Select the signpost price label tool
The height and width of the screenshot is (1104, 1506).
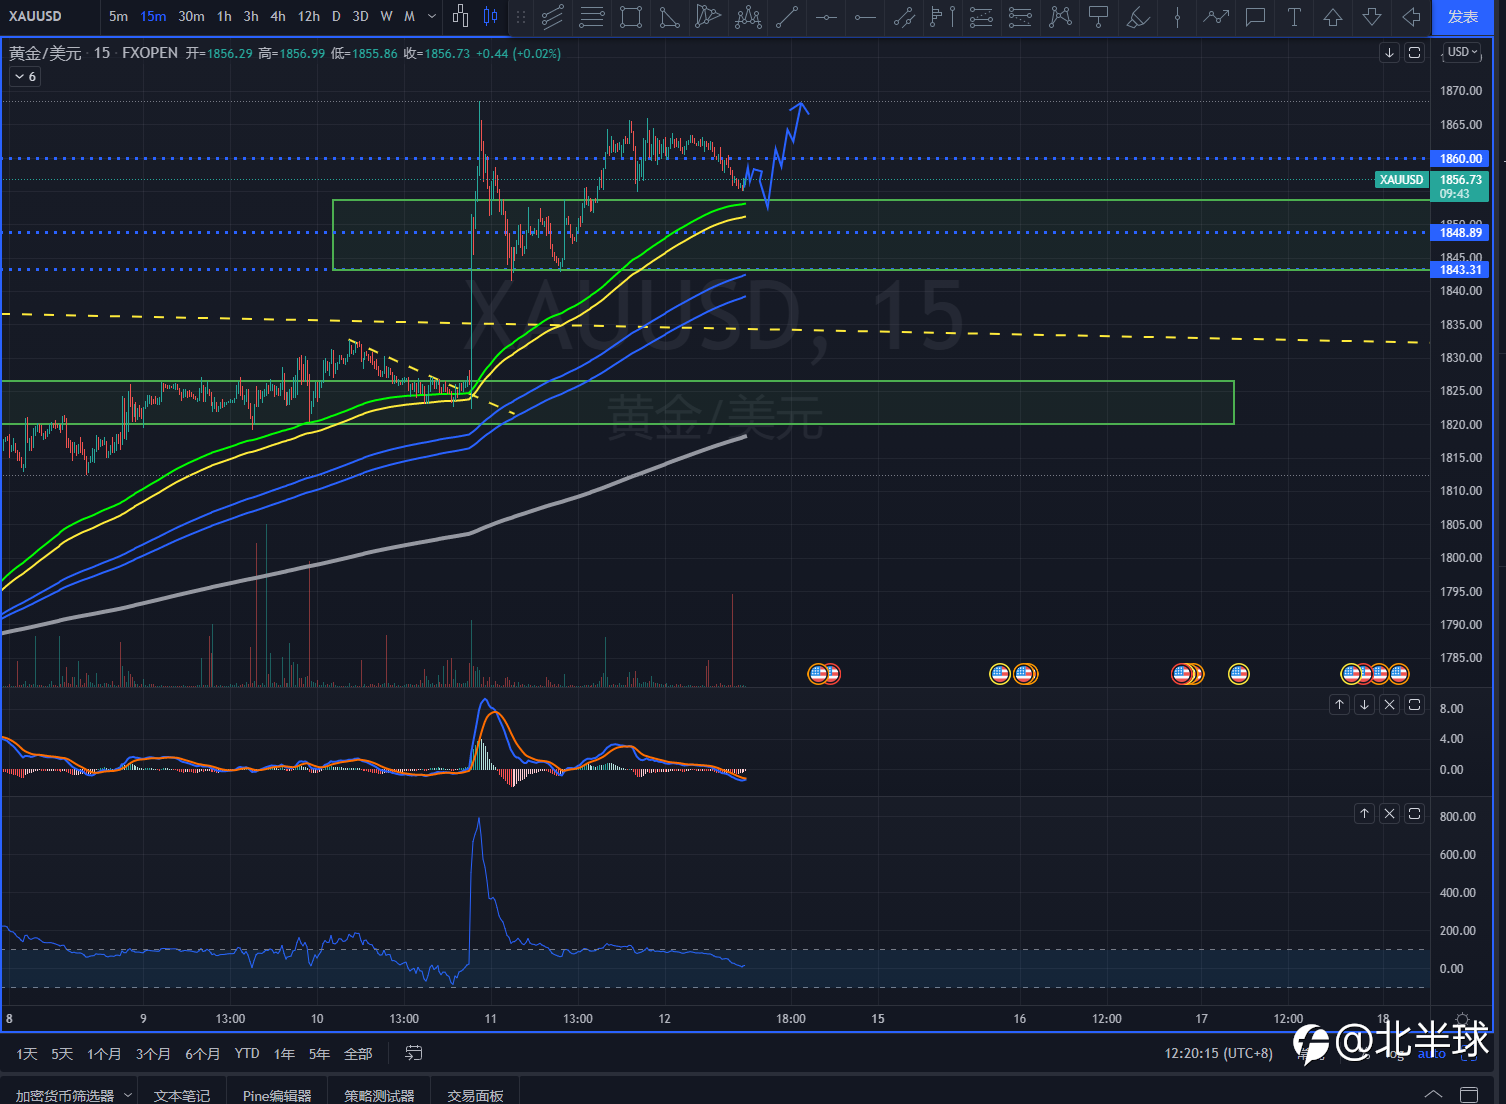click(x=1099, y=16)
